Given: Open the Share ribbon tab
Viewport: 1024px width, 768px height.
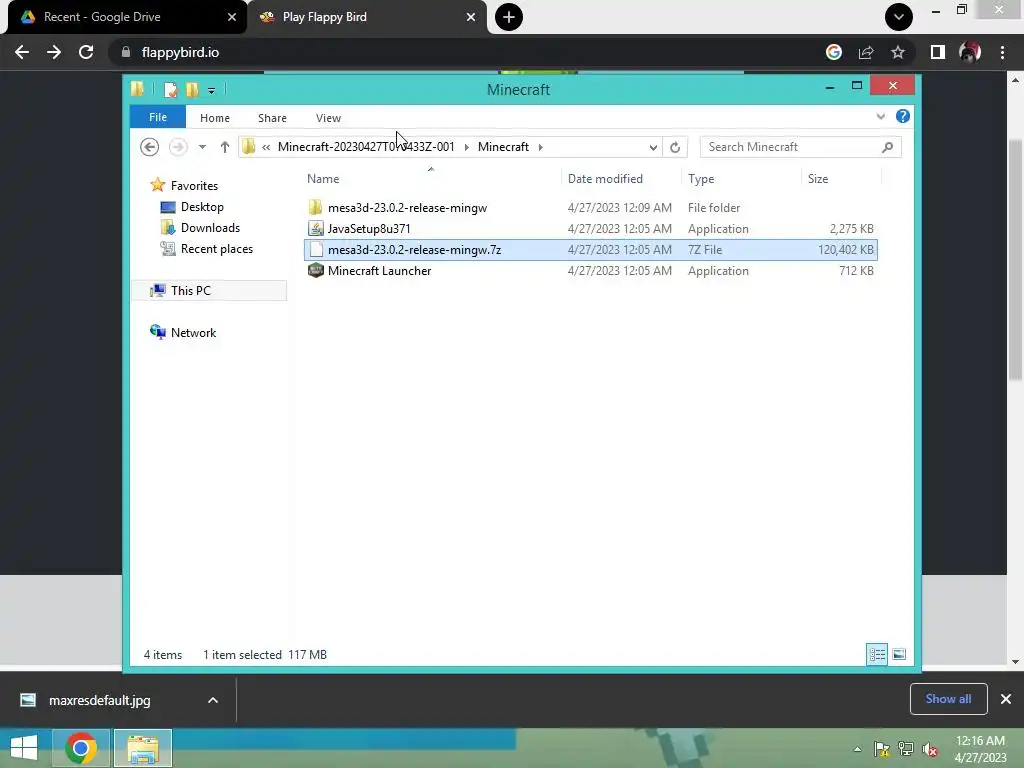Looking at the screenshot, I should [272, 118].
